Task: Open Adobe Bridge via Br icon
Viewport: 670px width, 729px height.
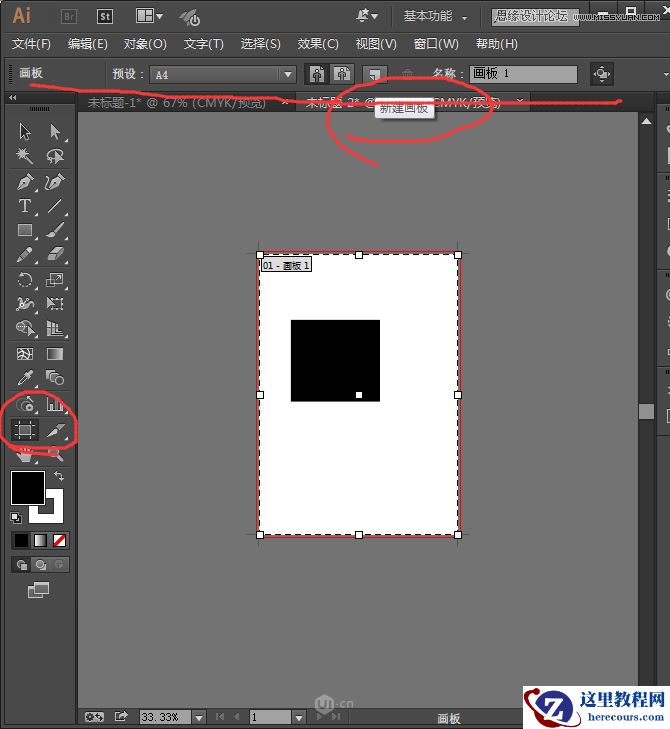Action: coord(69,17)
